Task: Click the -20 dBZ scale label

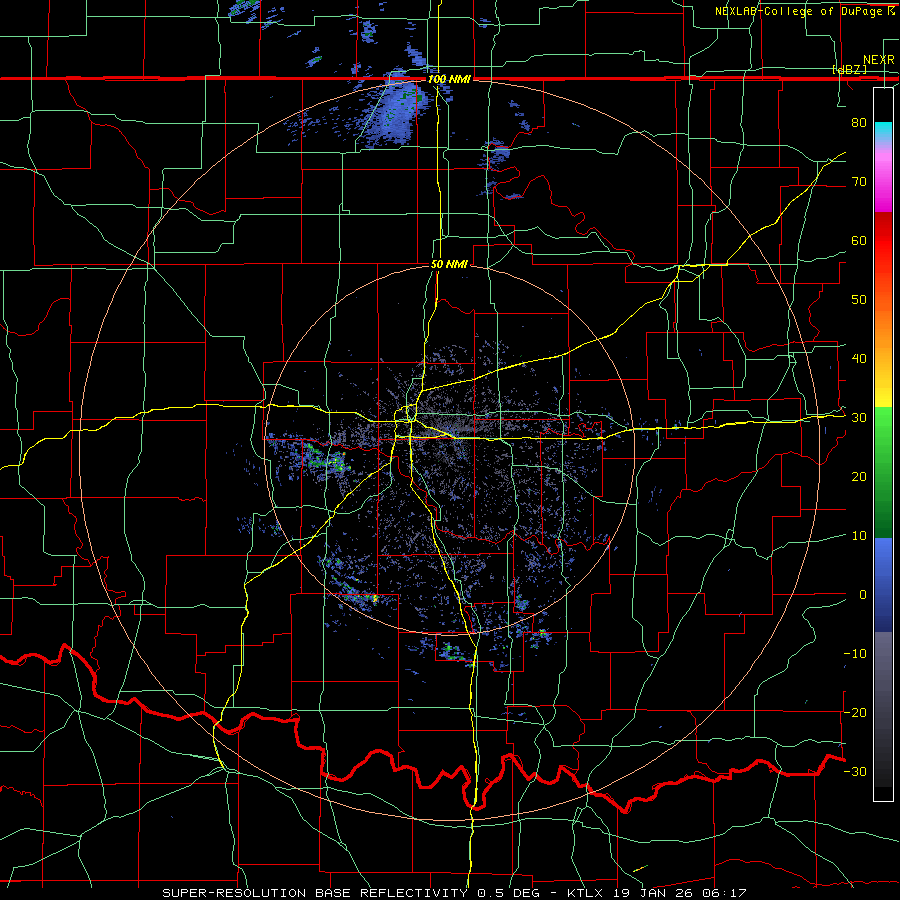Action: 855,713
